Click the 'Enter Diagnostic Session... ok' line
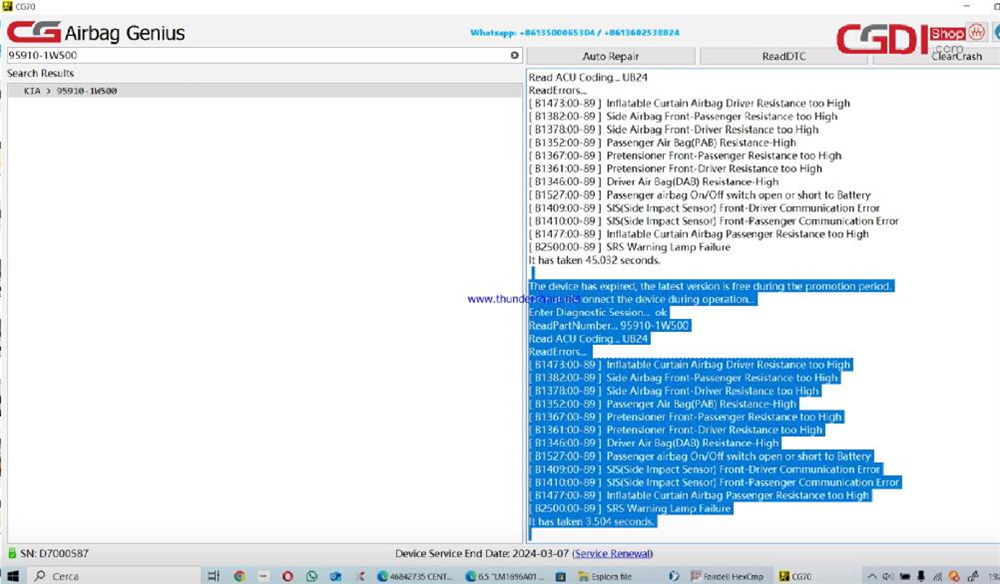Image resolution: width=1000 pixels, height=584 pixels. tap(598, 312)
